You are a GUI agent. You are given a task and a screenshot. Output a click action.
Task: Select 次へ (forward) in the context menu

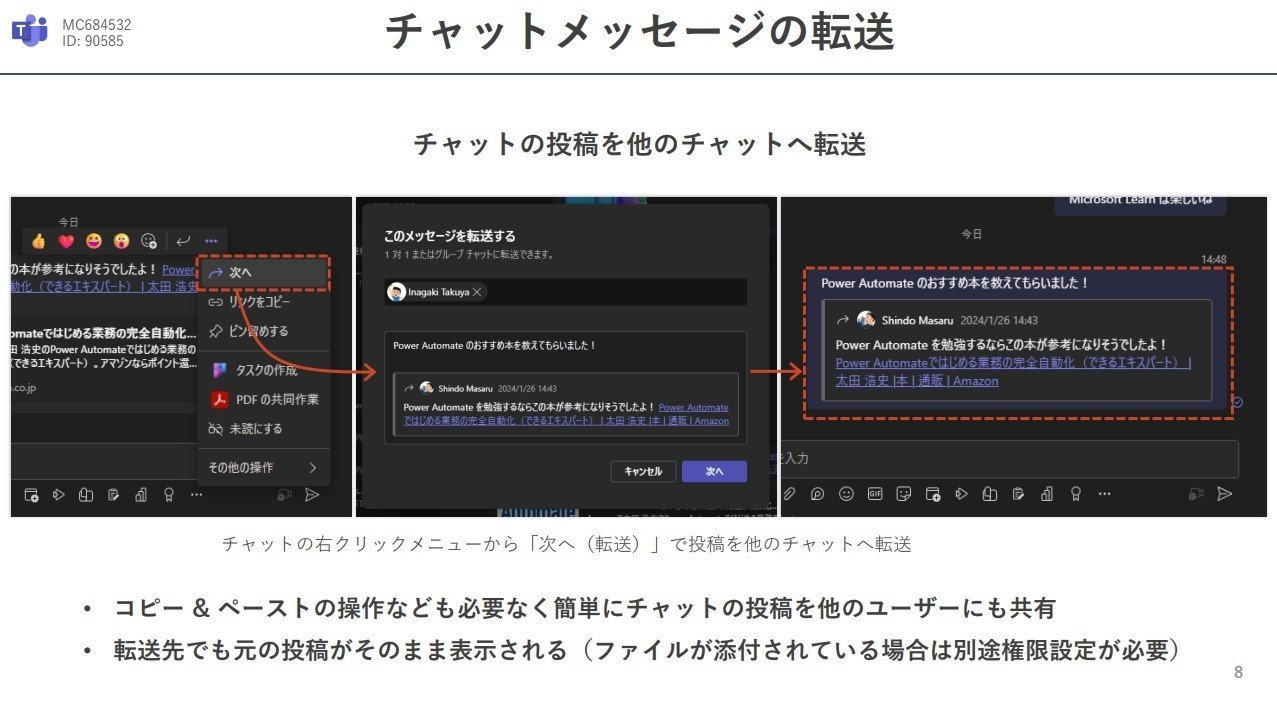tap(263, 272)
